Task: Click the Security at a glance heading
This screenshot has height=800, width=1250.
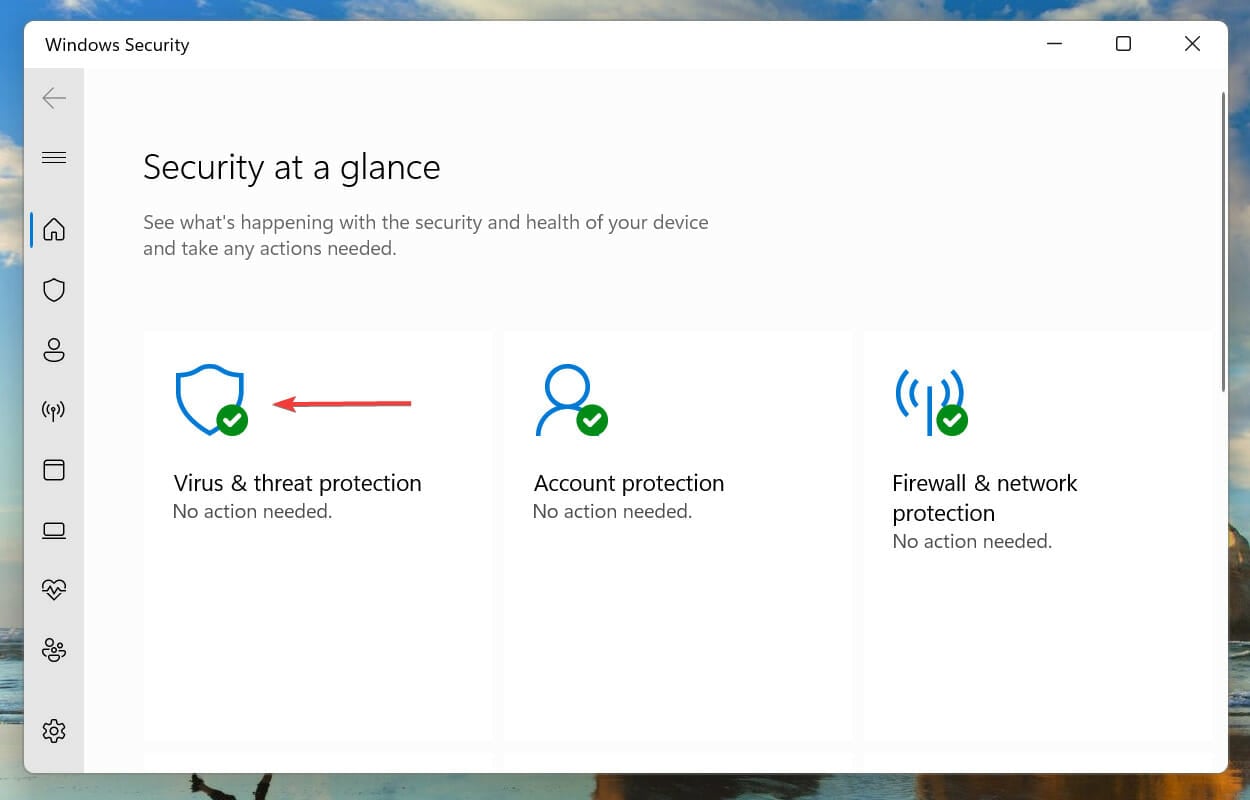Action: click(x=291, y=167)
